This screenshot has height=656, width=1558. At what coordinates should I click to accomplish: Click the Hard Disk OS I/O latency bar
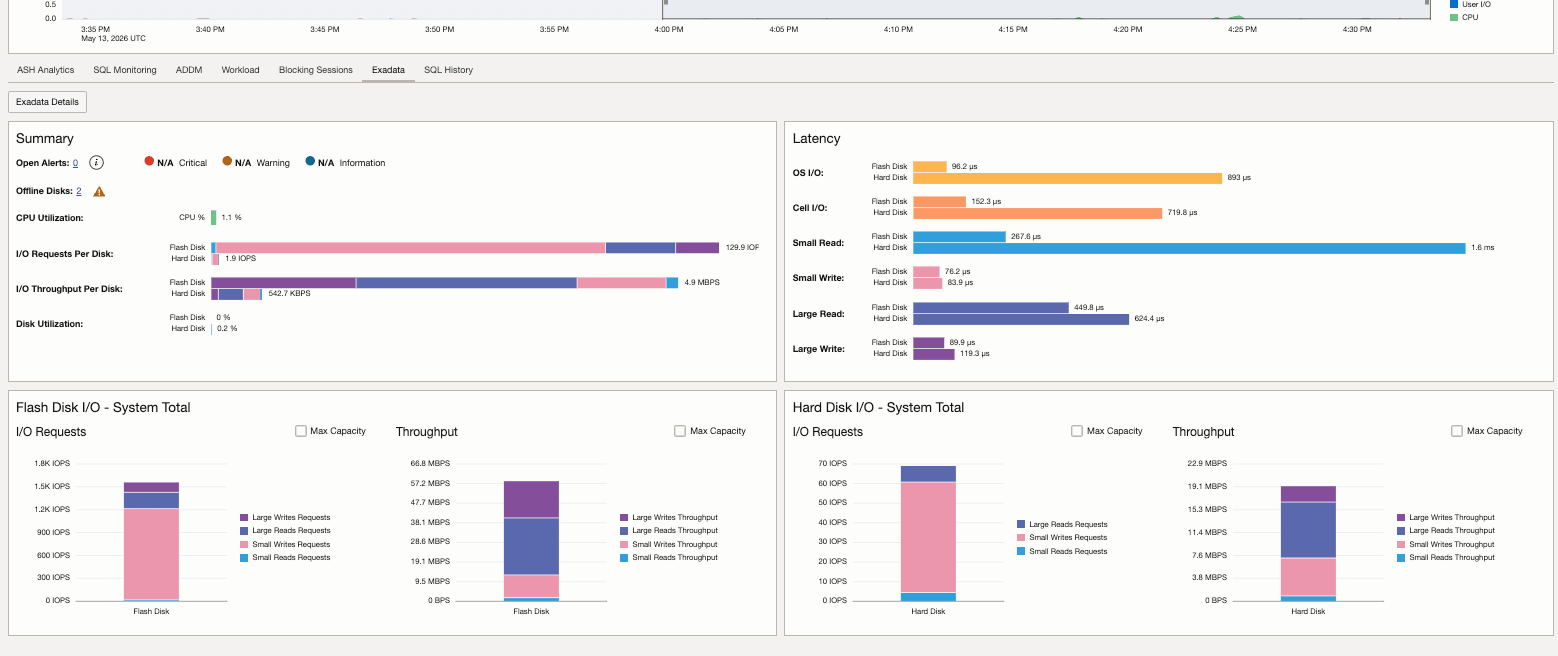click(1067, 178)
